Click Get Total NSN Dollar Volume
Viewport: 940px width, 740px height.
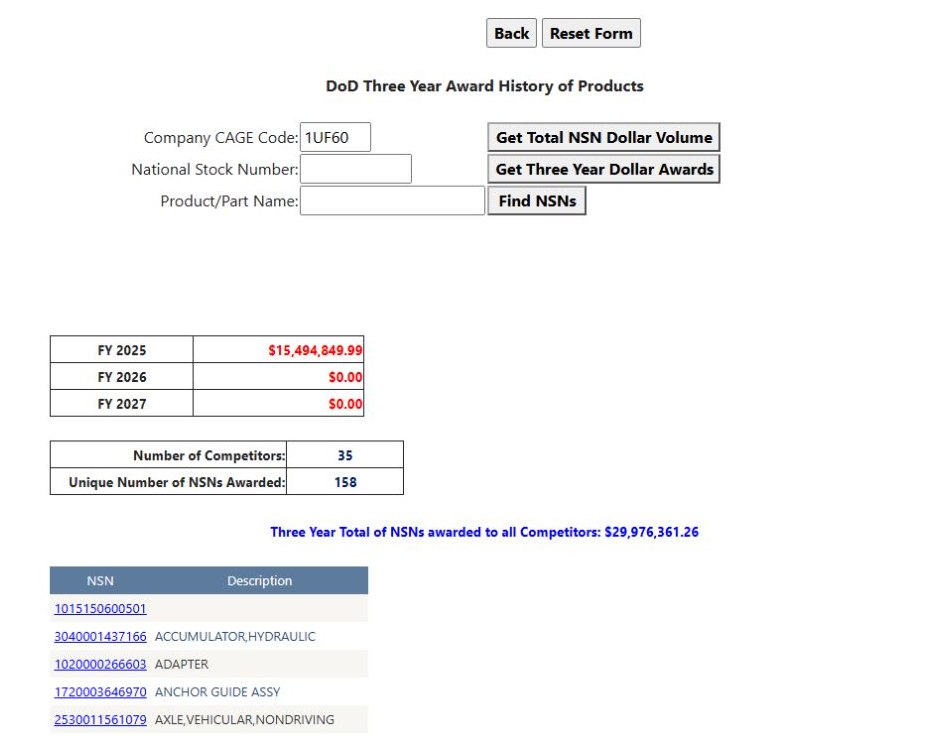point(603,137)
